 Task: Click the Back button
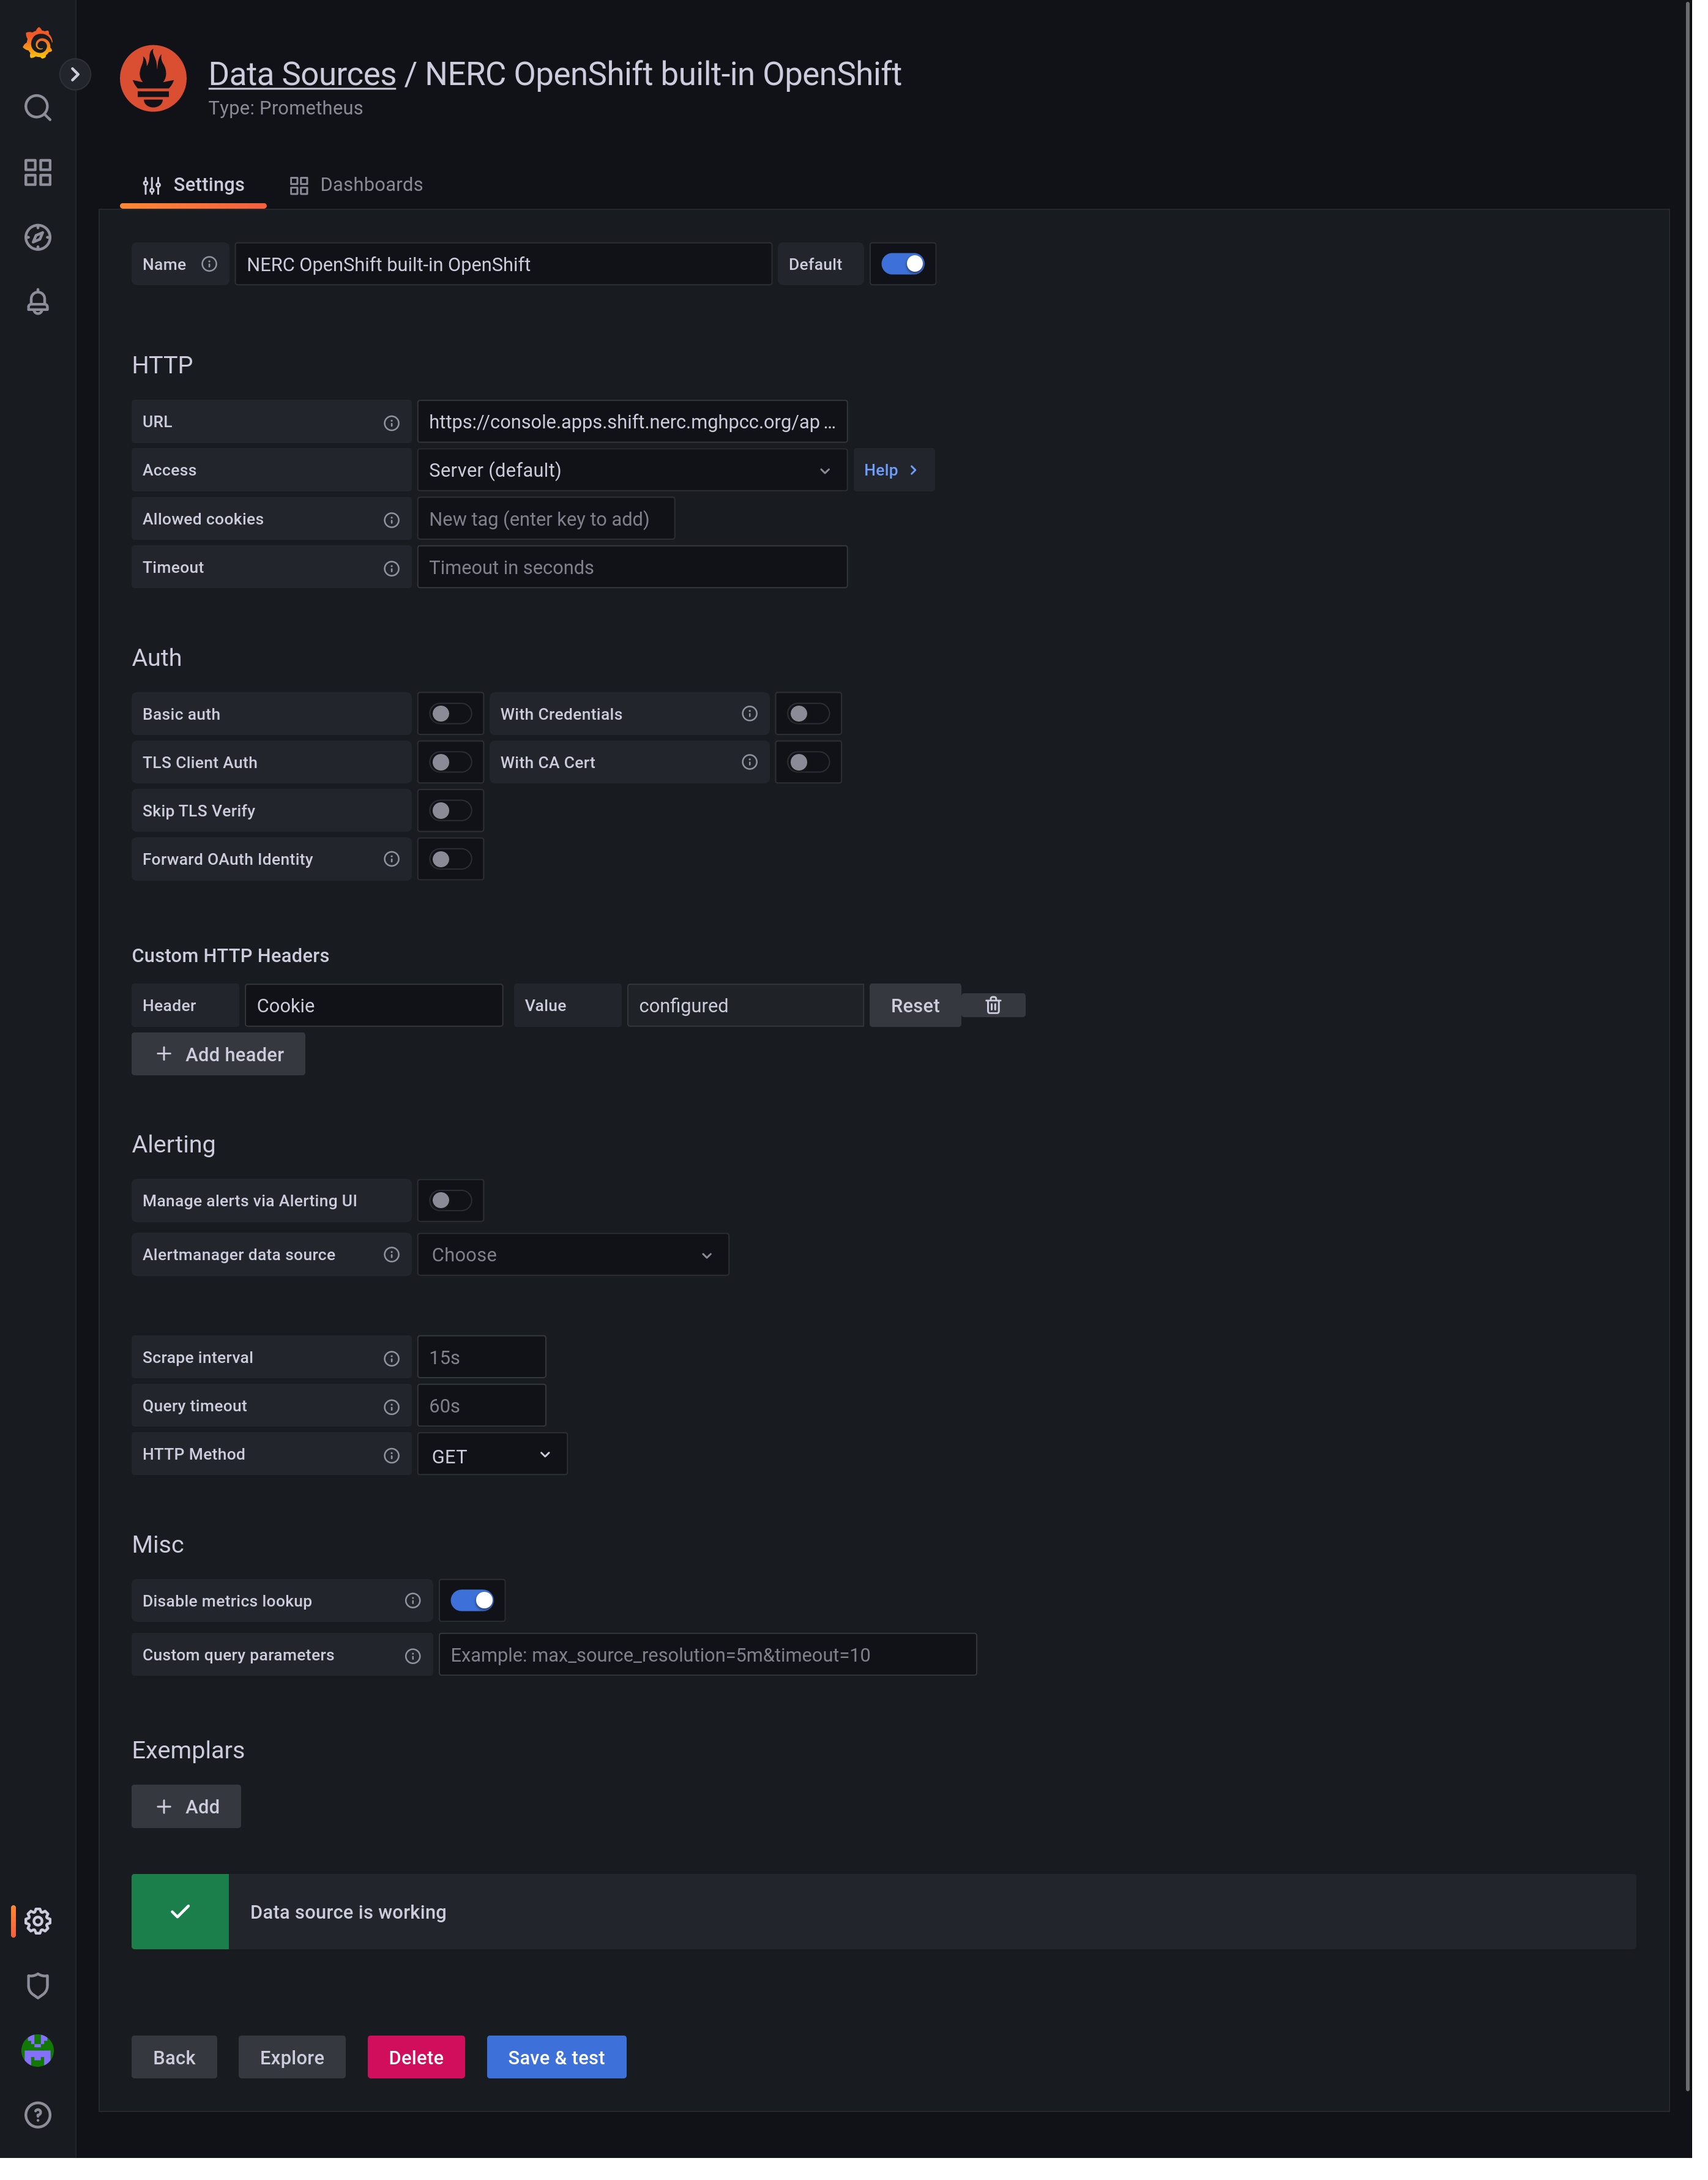coord(176,2077)
